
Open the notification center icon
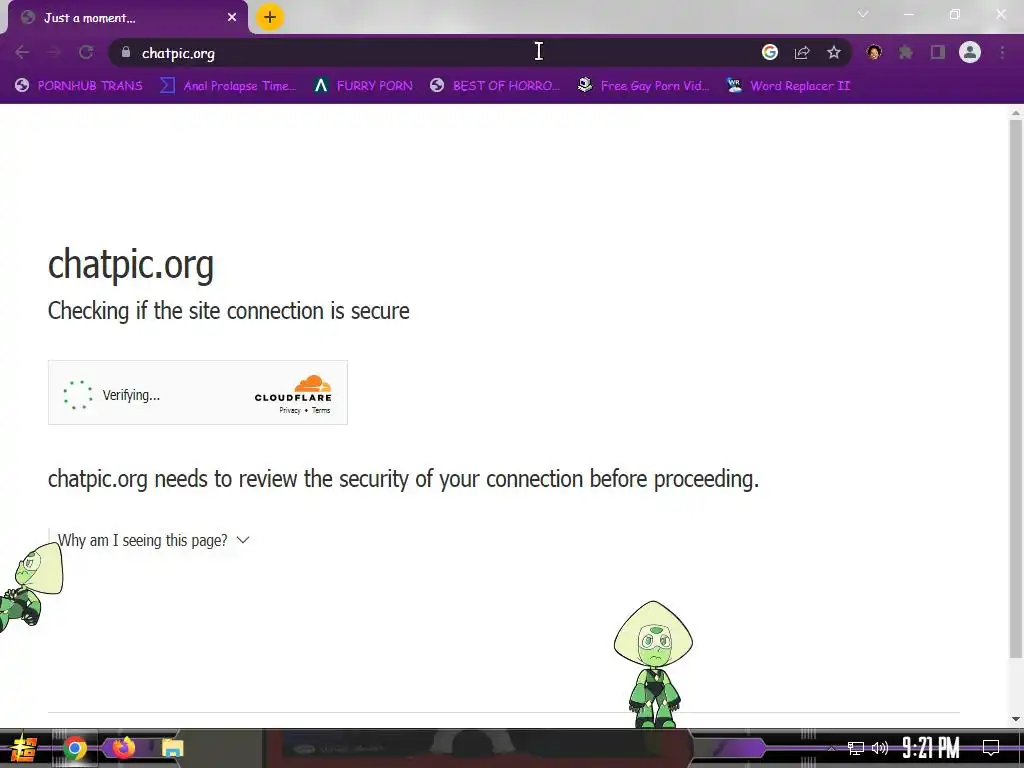click(991, 748)
